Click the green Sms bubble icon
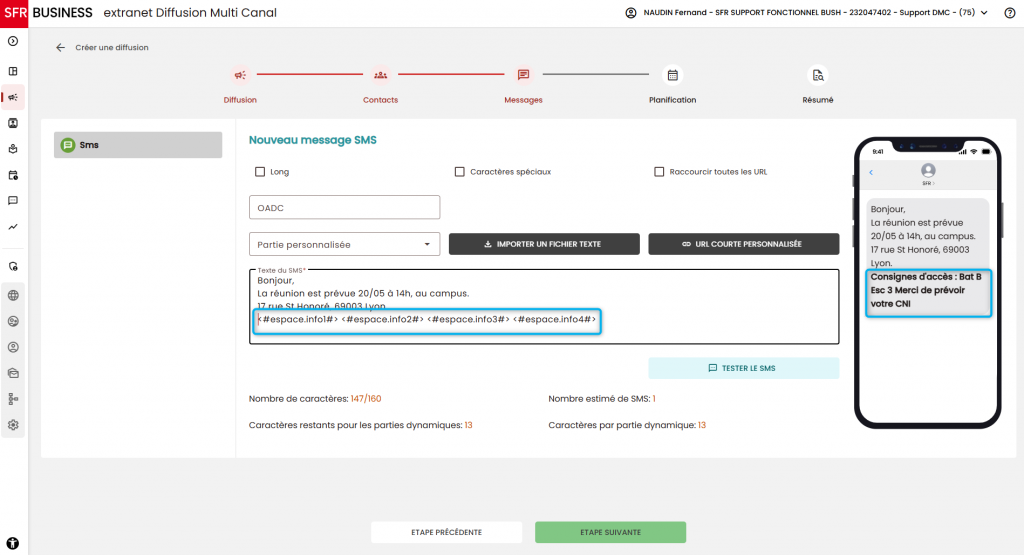 pos(68,145)
